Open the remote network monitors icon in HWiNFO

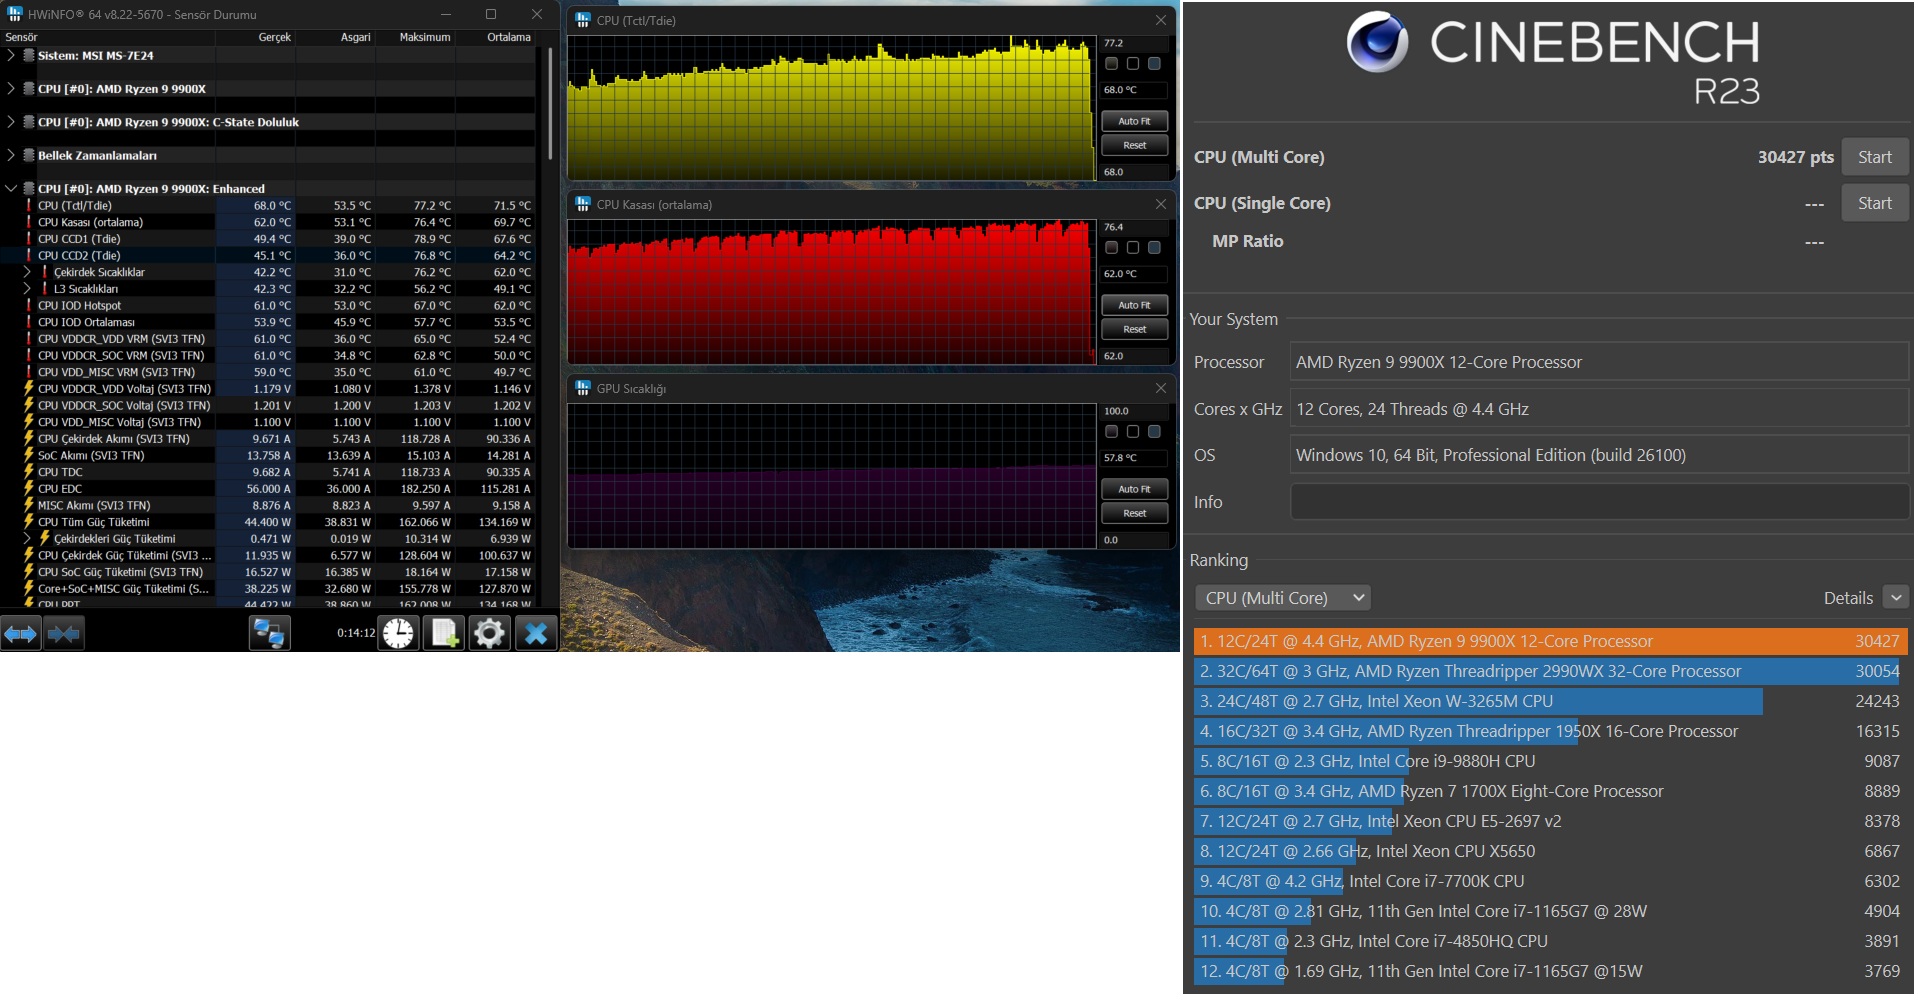pyautogui.click(x=269, y=633)
